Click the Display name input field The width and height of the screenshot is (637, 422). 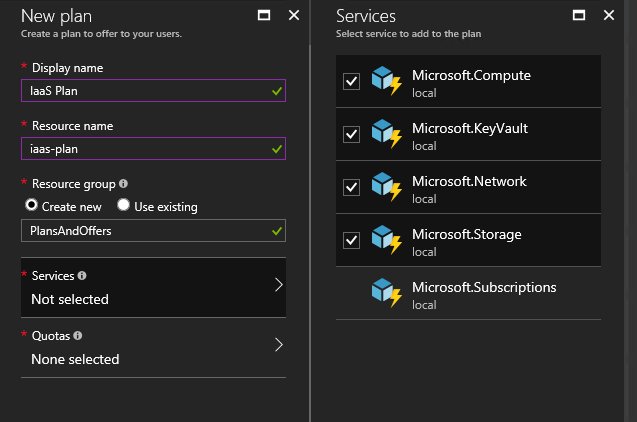(153, 91)
